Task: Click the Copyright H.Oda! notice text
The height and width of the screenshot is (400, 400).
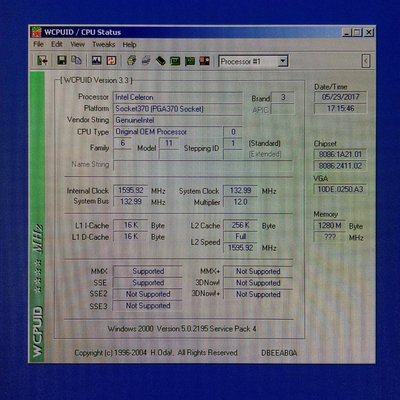Action: (156, 353)
